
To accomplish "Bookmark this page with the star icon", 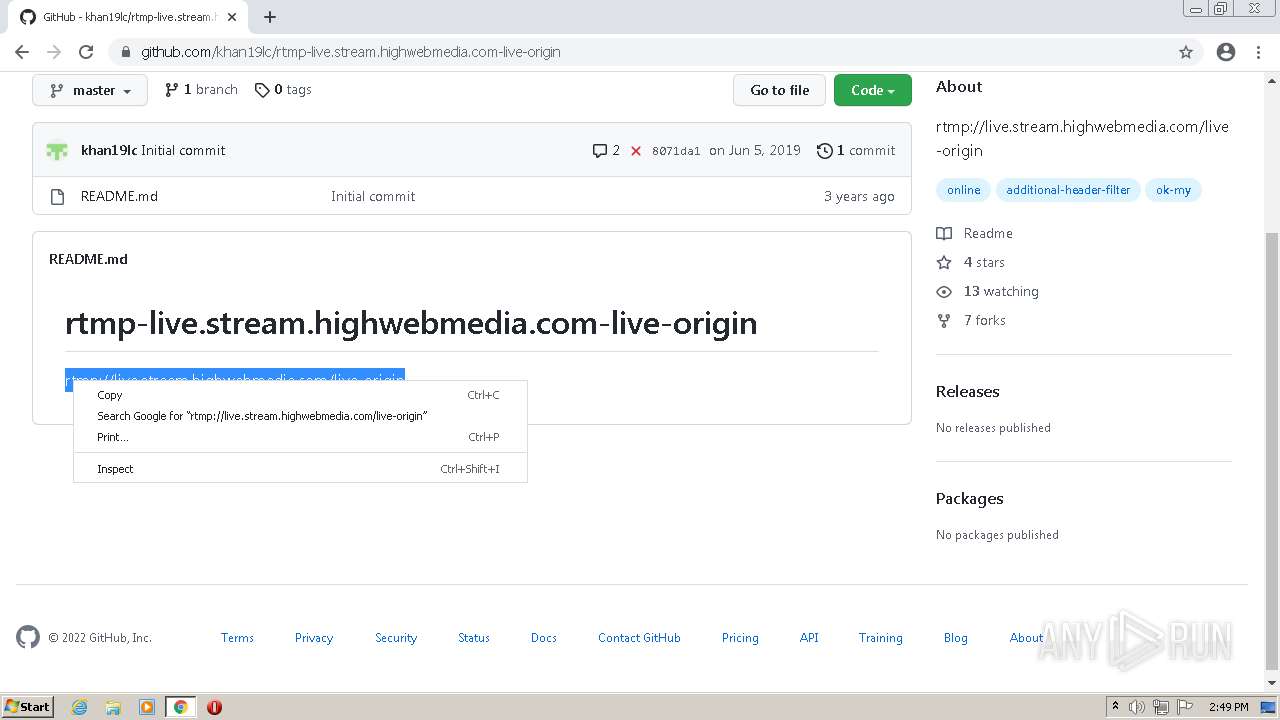I will point(1186,52).
